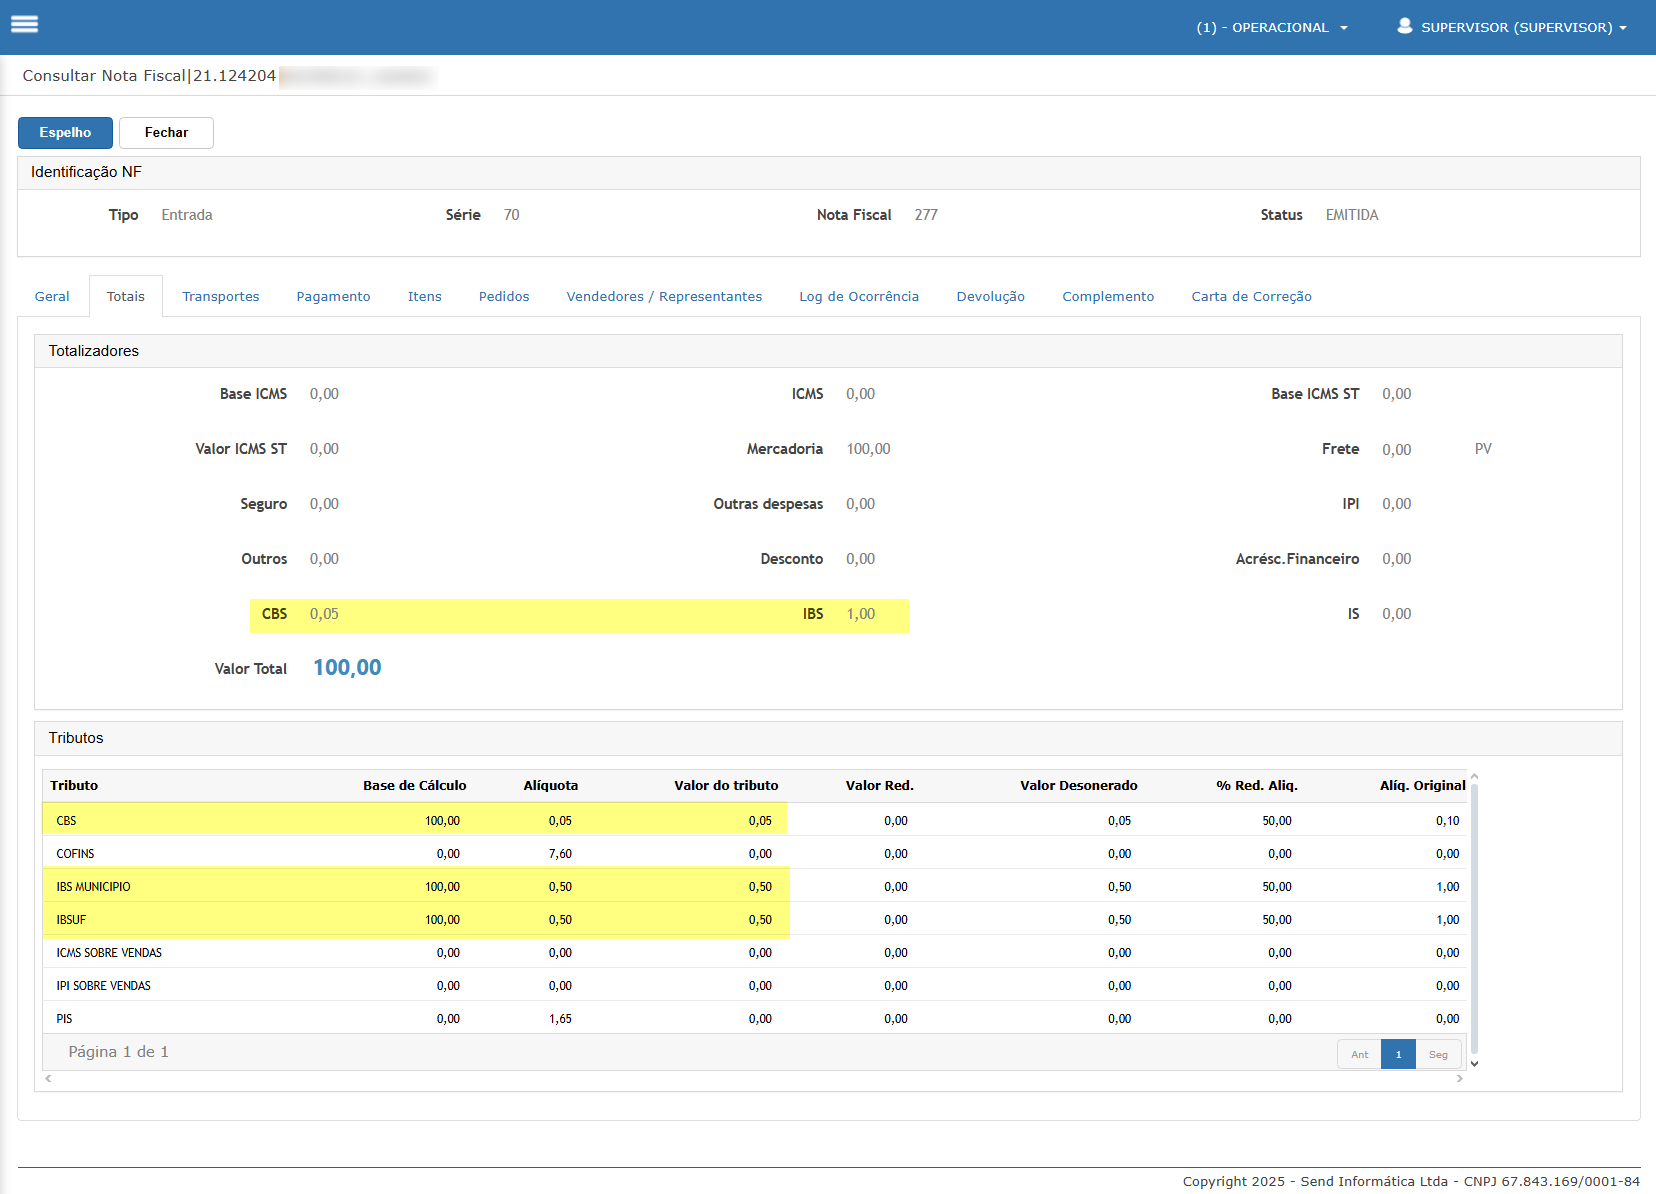Open the Transportes tab
1656x1194 pixels.
(220, 297)
